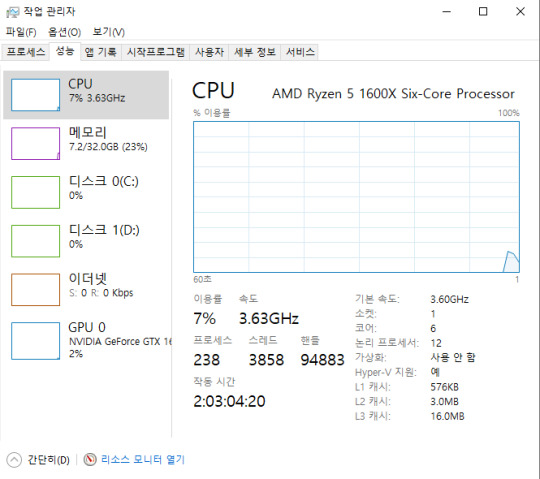The width and height of the screenshot is (540, 479).
Task: Click the 리소스 모니터 gauge icon
Action: pos(90,459)
